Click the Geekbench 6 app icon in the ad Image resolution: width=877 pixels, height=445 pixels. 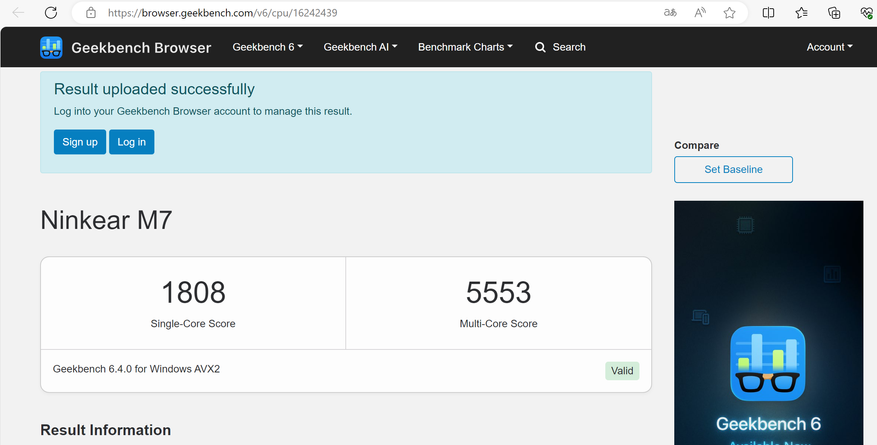768,363
